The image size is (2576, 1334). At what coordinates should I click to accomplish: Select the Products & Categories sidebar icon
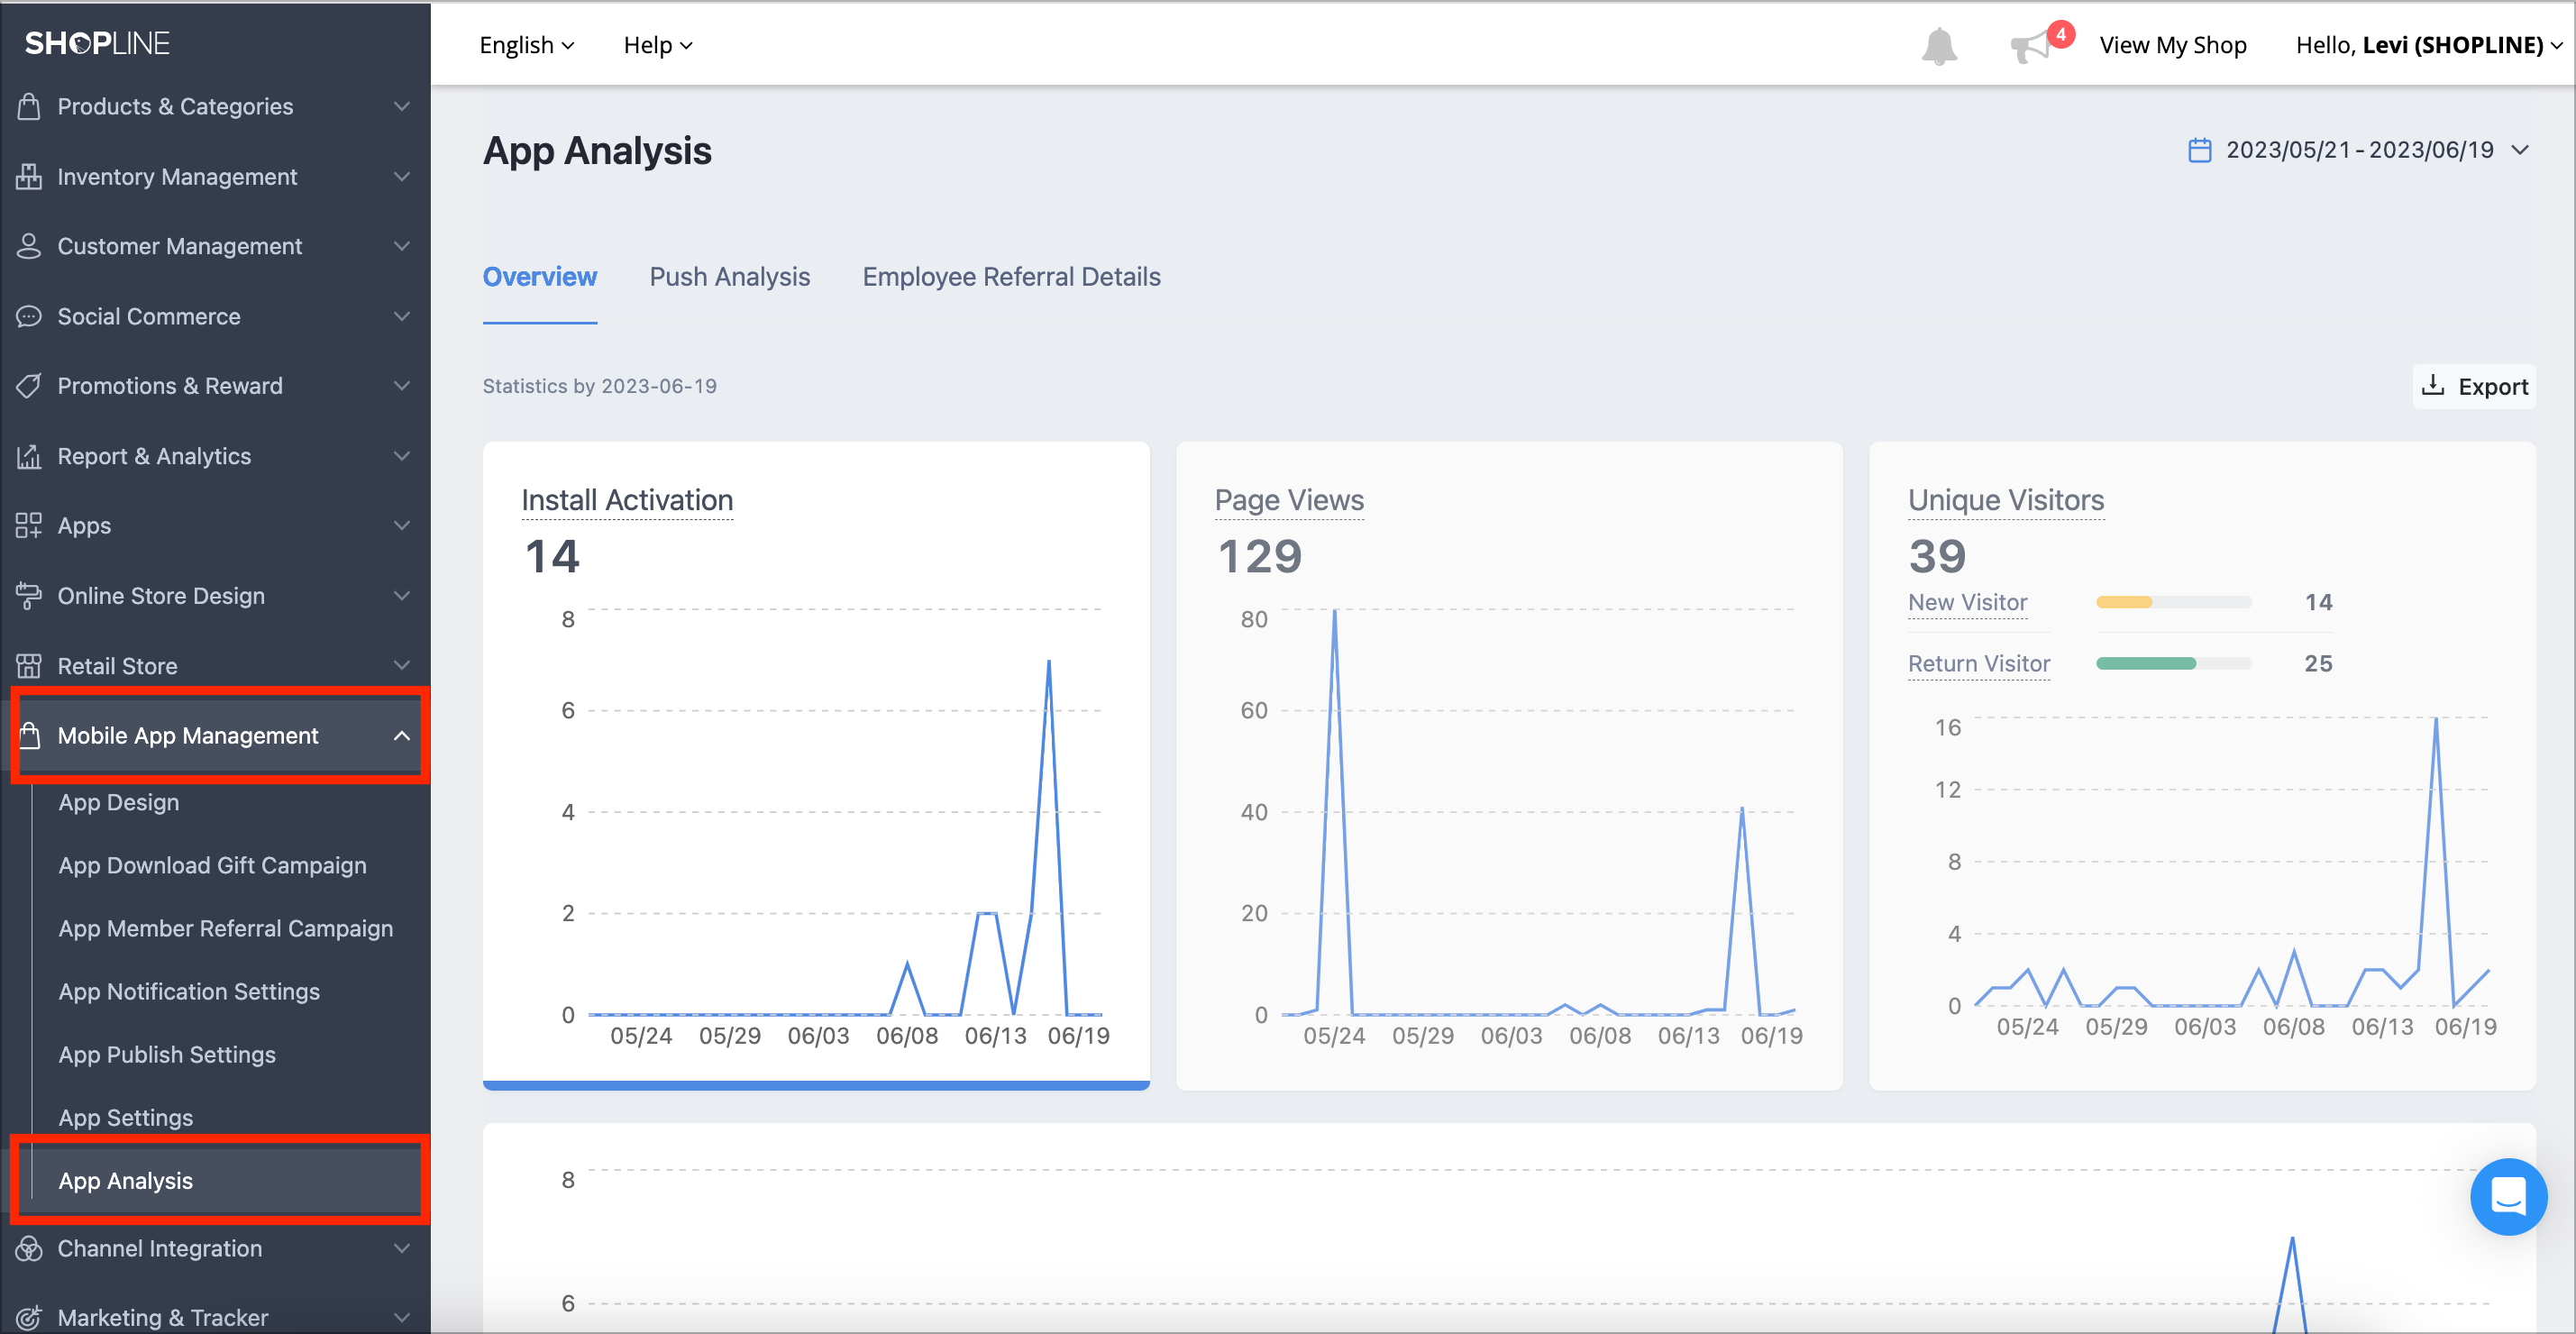[x=29, y=106]
